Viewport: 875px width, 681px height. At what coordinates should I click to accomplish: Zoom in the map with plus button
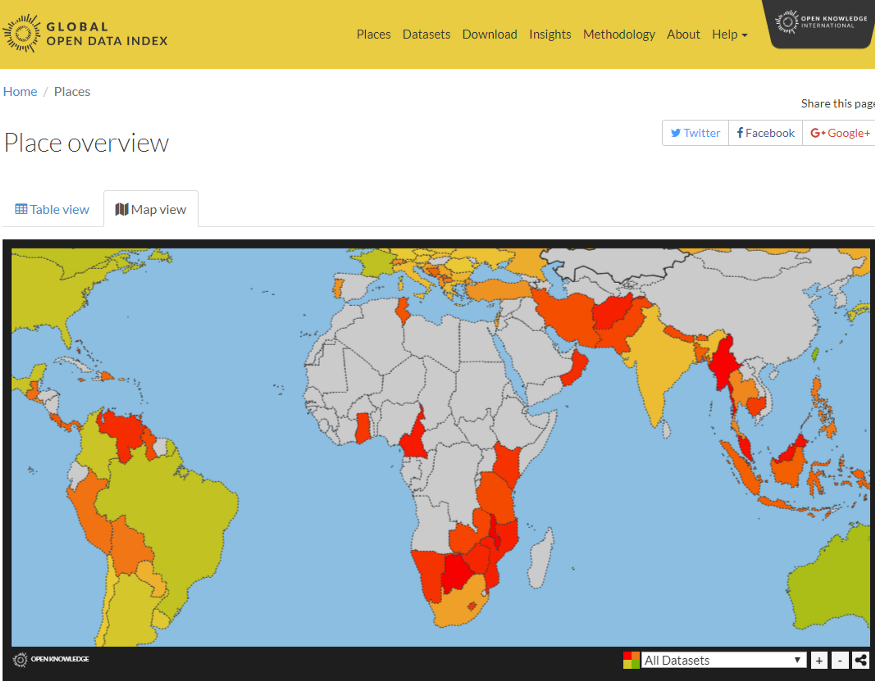coord(819,660)
